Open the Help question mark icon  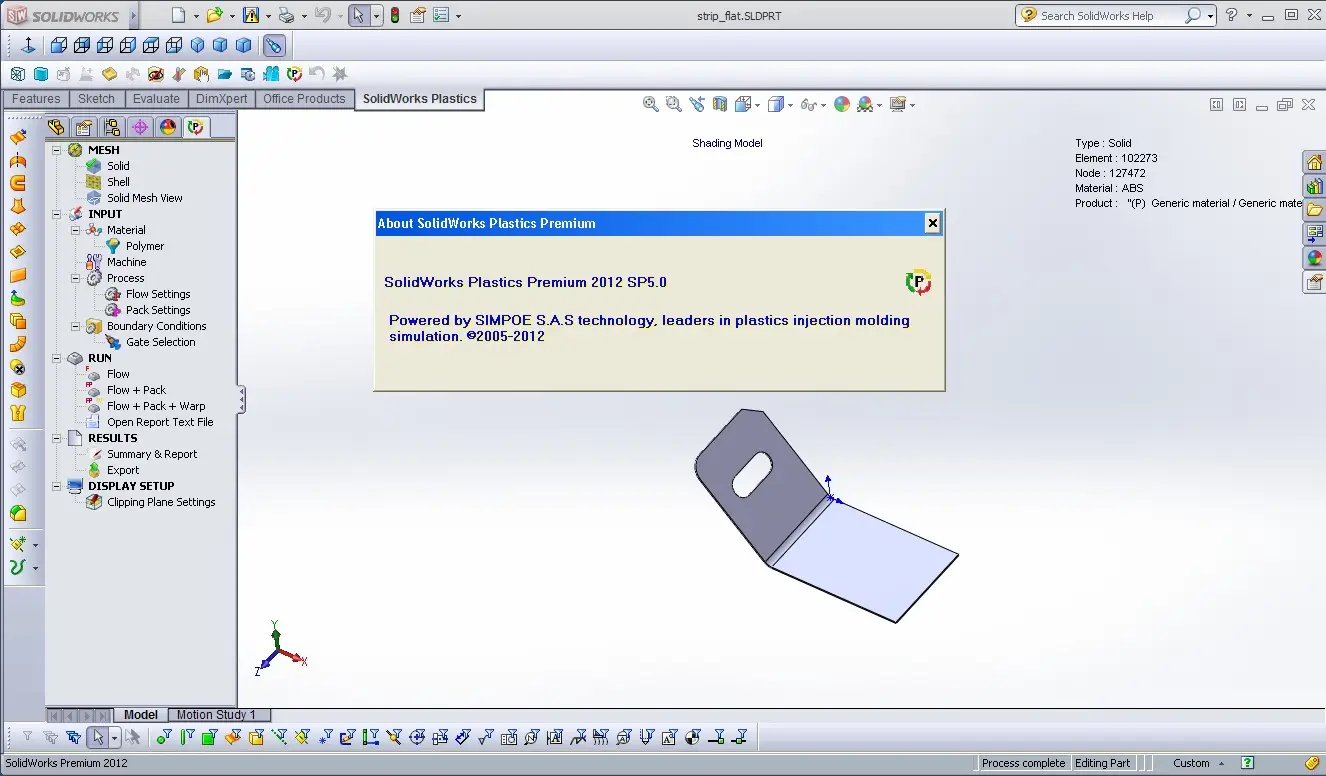1232,15
